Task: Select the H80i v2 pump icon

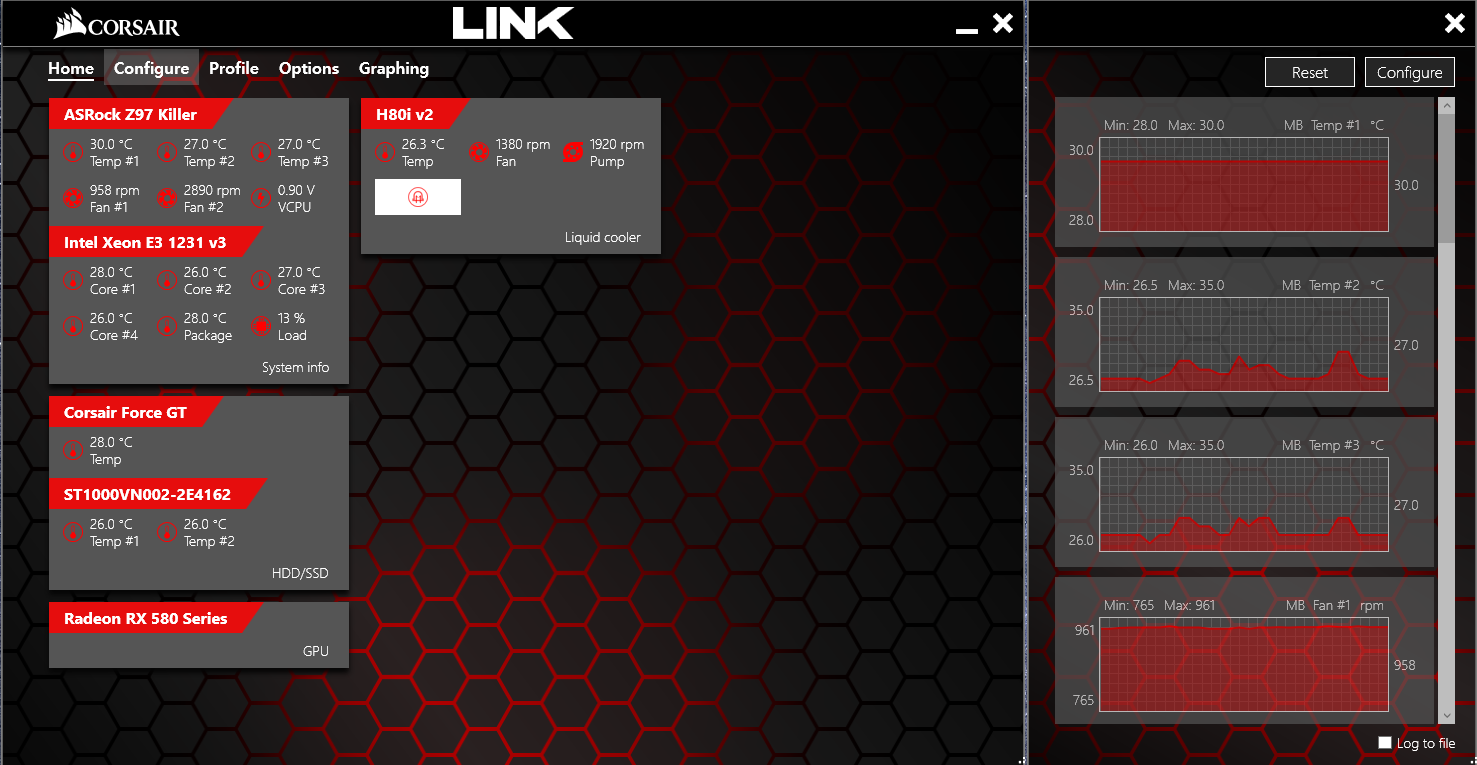Action: (573, 152)
